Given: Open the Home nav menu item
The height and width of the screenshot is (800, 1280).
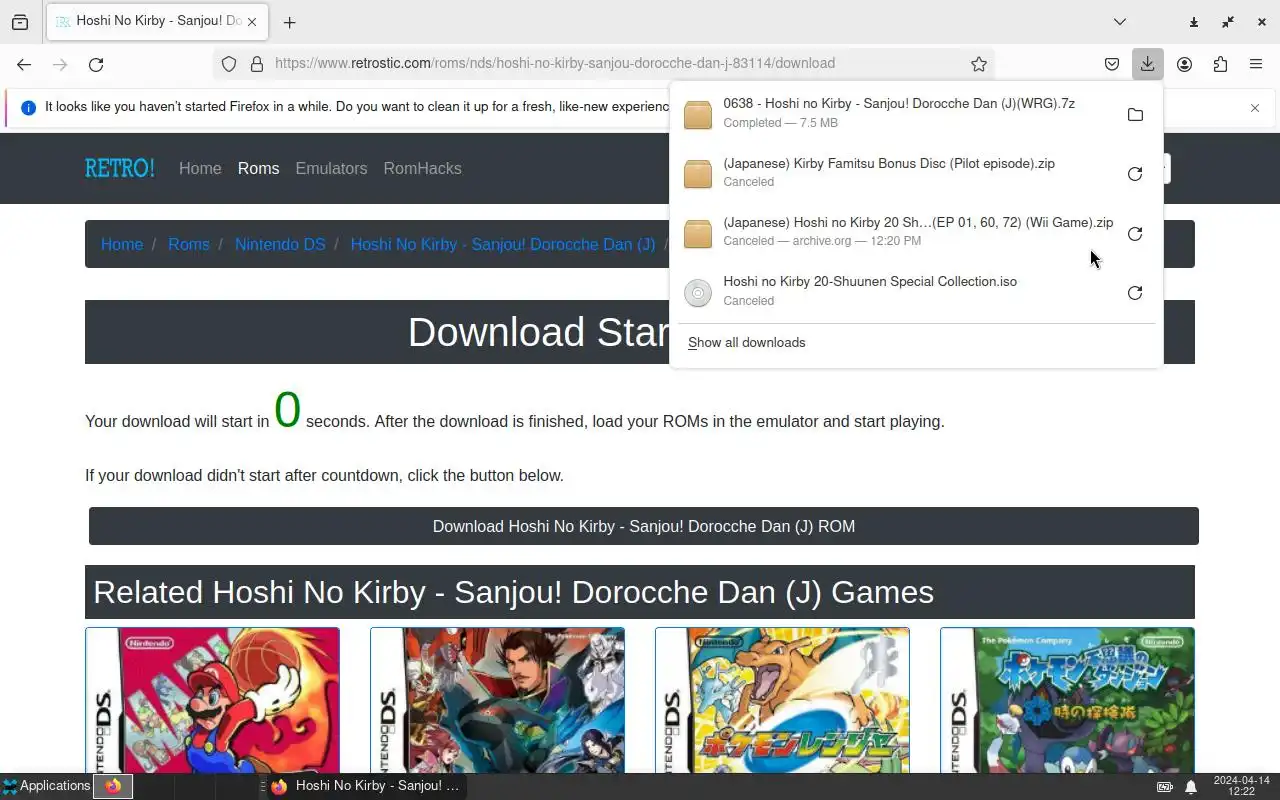Looking at the screenshot, I should (200, 168).
